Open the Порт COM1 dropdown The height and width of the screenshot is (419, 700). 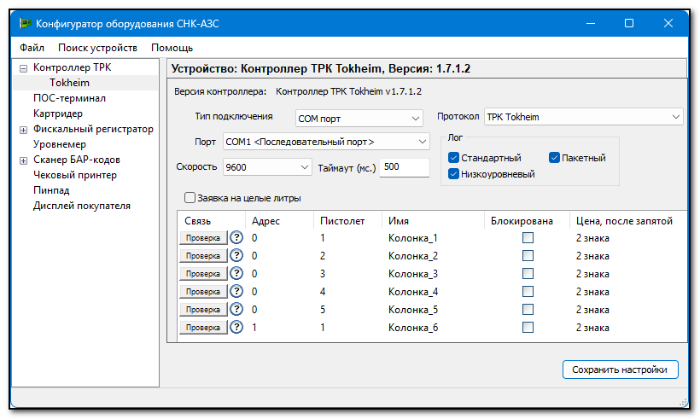(x=326, y=141)
